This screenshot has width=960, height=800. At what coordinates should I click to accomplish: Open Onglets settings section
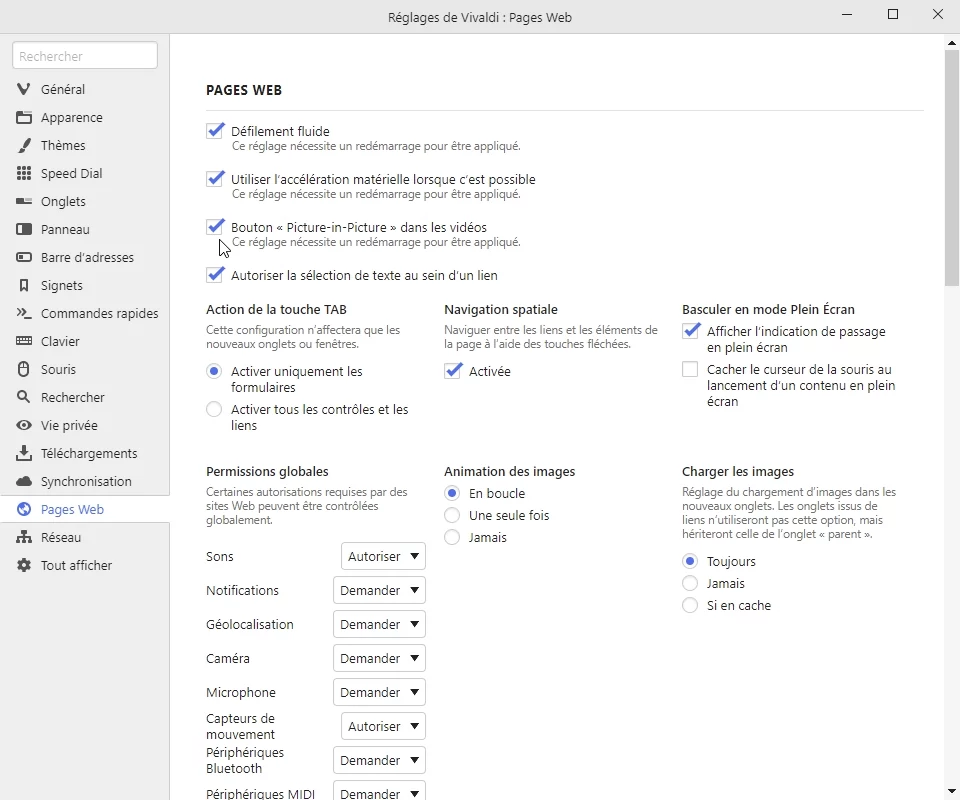click(x=85, y=201)
